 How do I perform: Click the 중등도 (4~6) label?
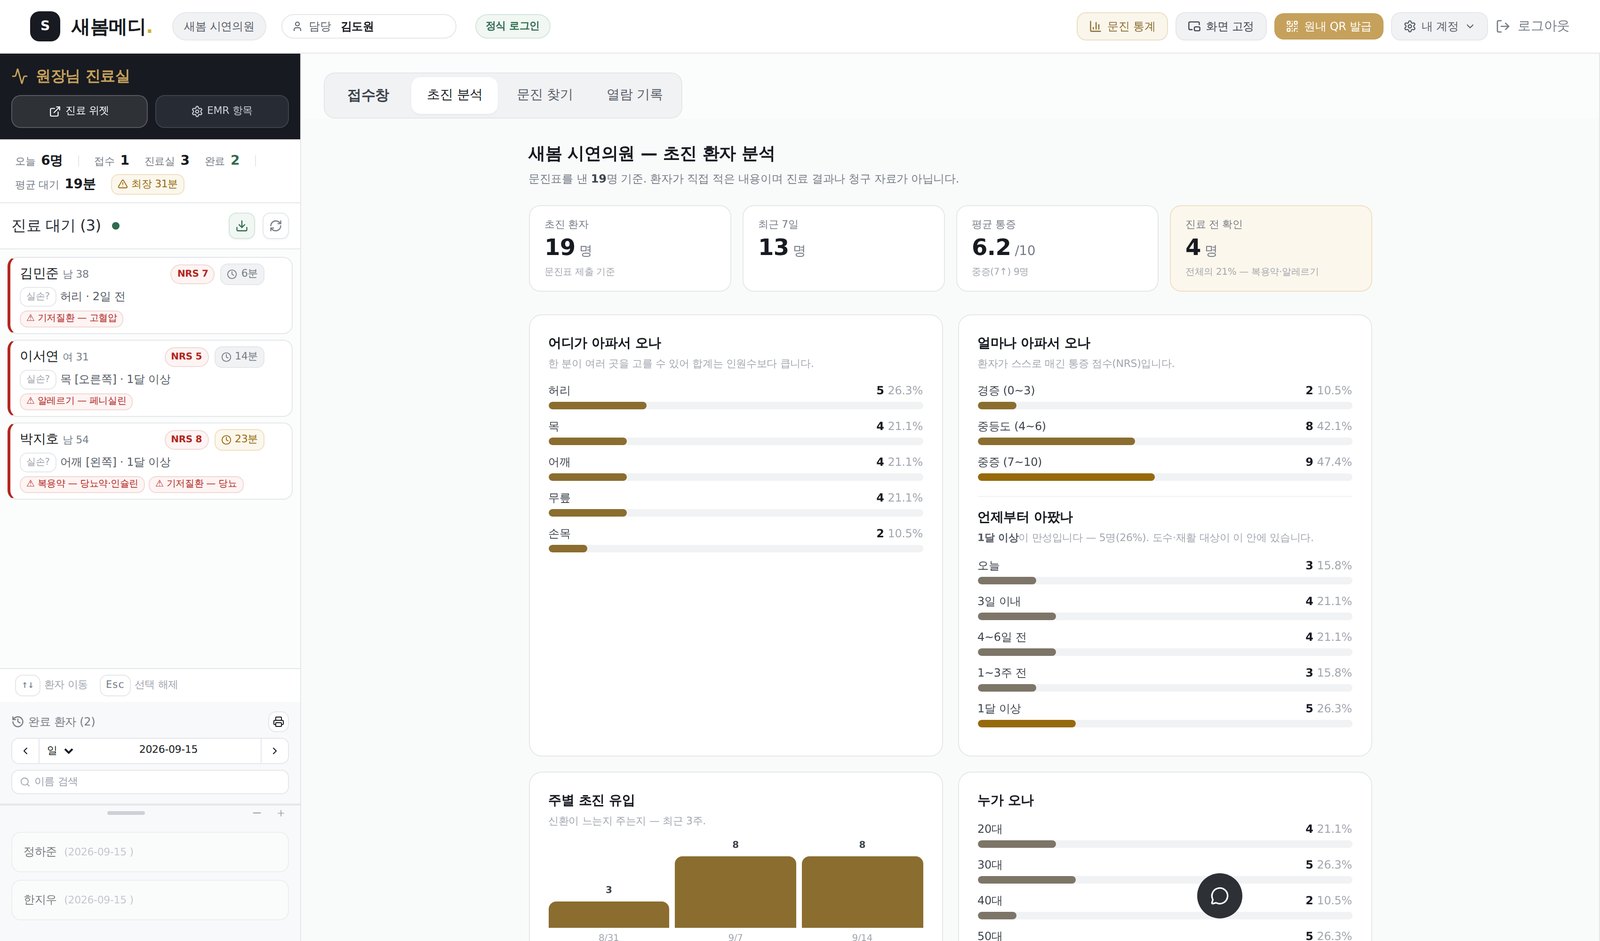(1011, 427)
